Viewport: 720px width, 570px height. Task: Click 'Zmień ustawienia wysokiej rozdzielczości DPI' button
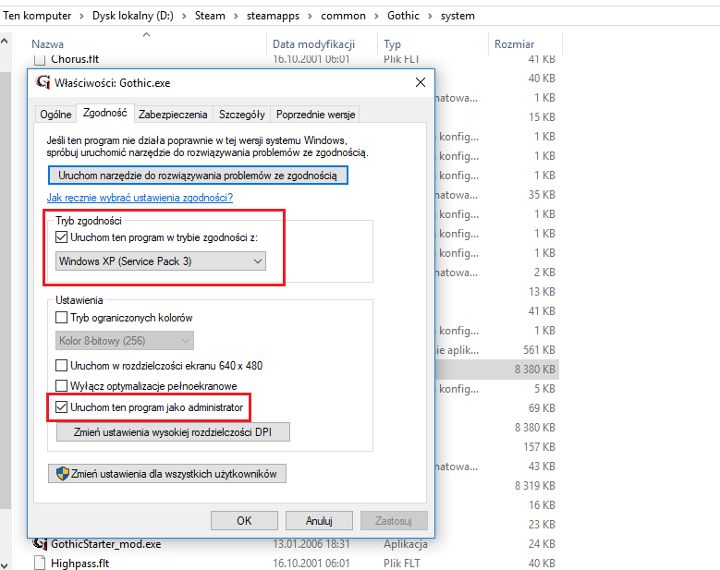173,432
